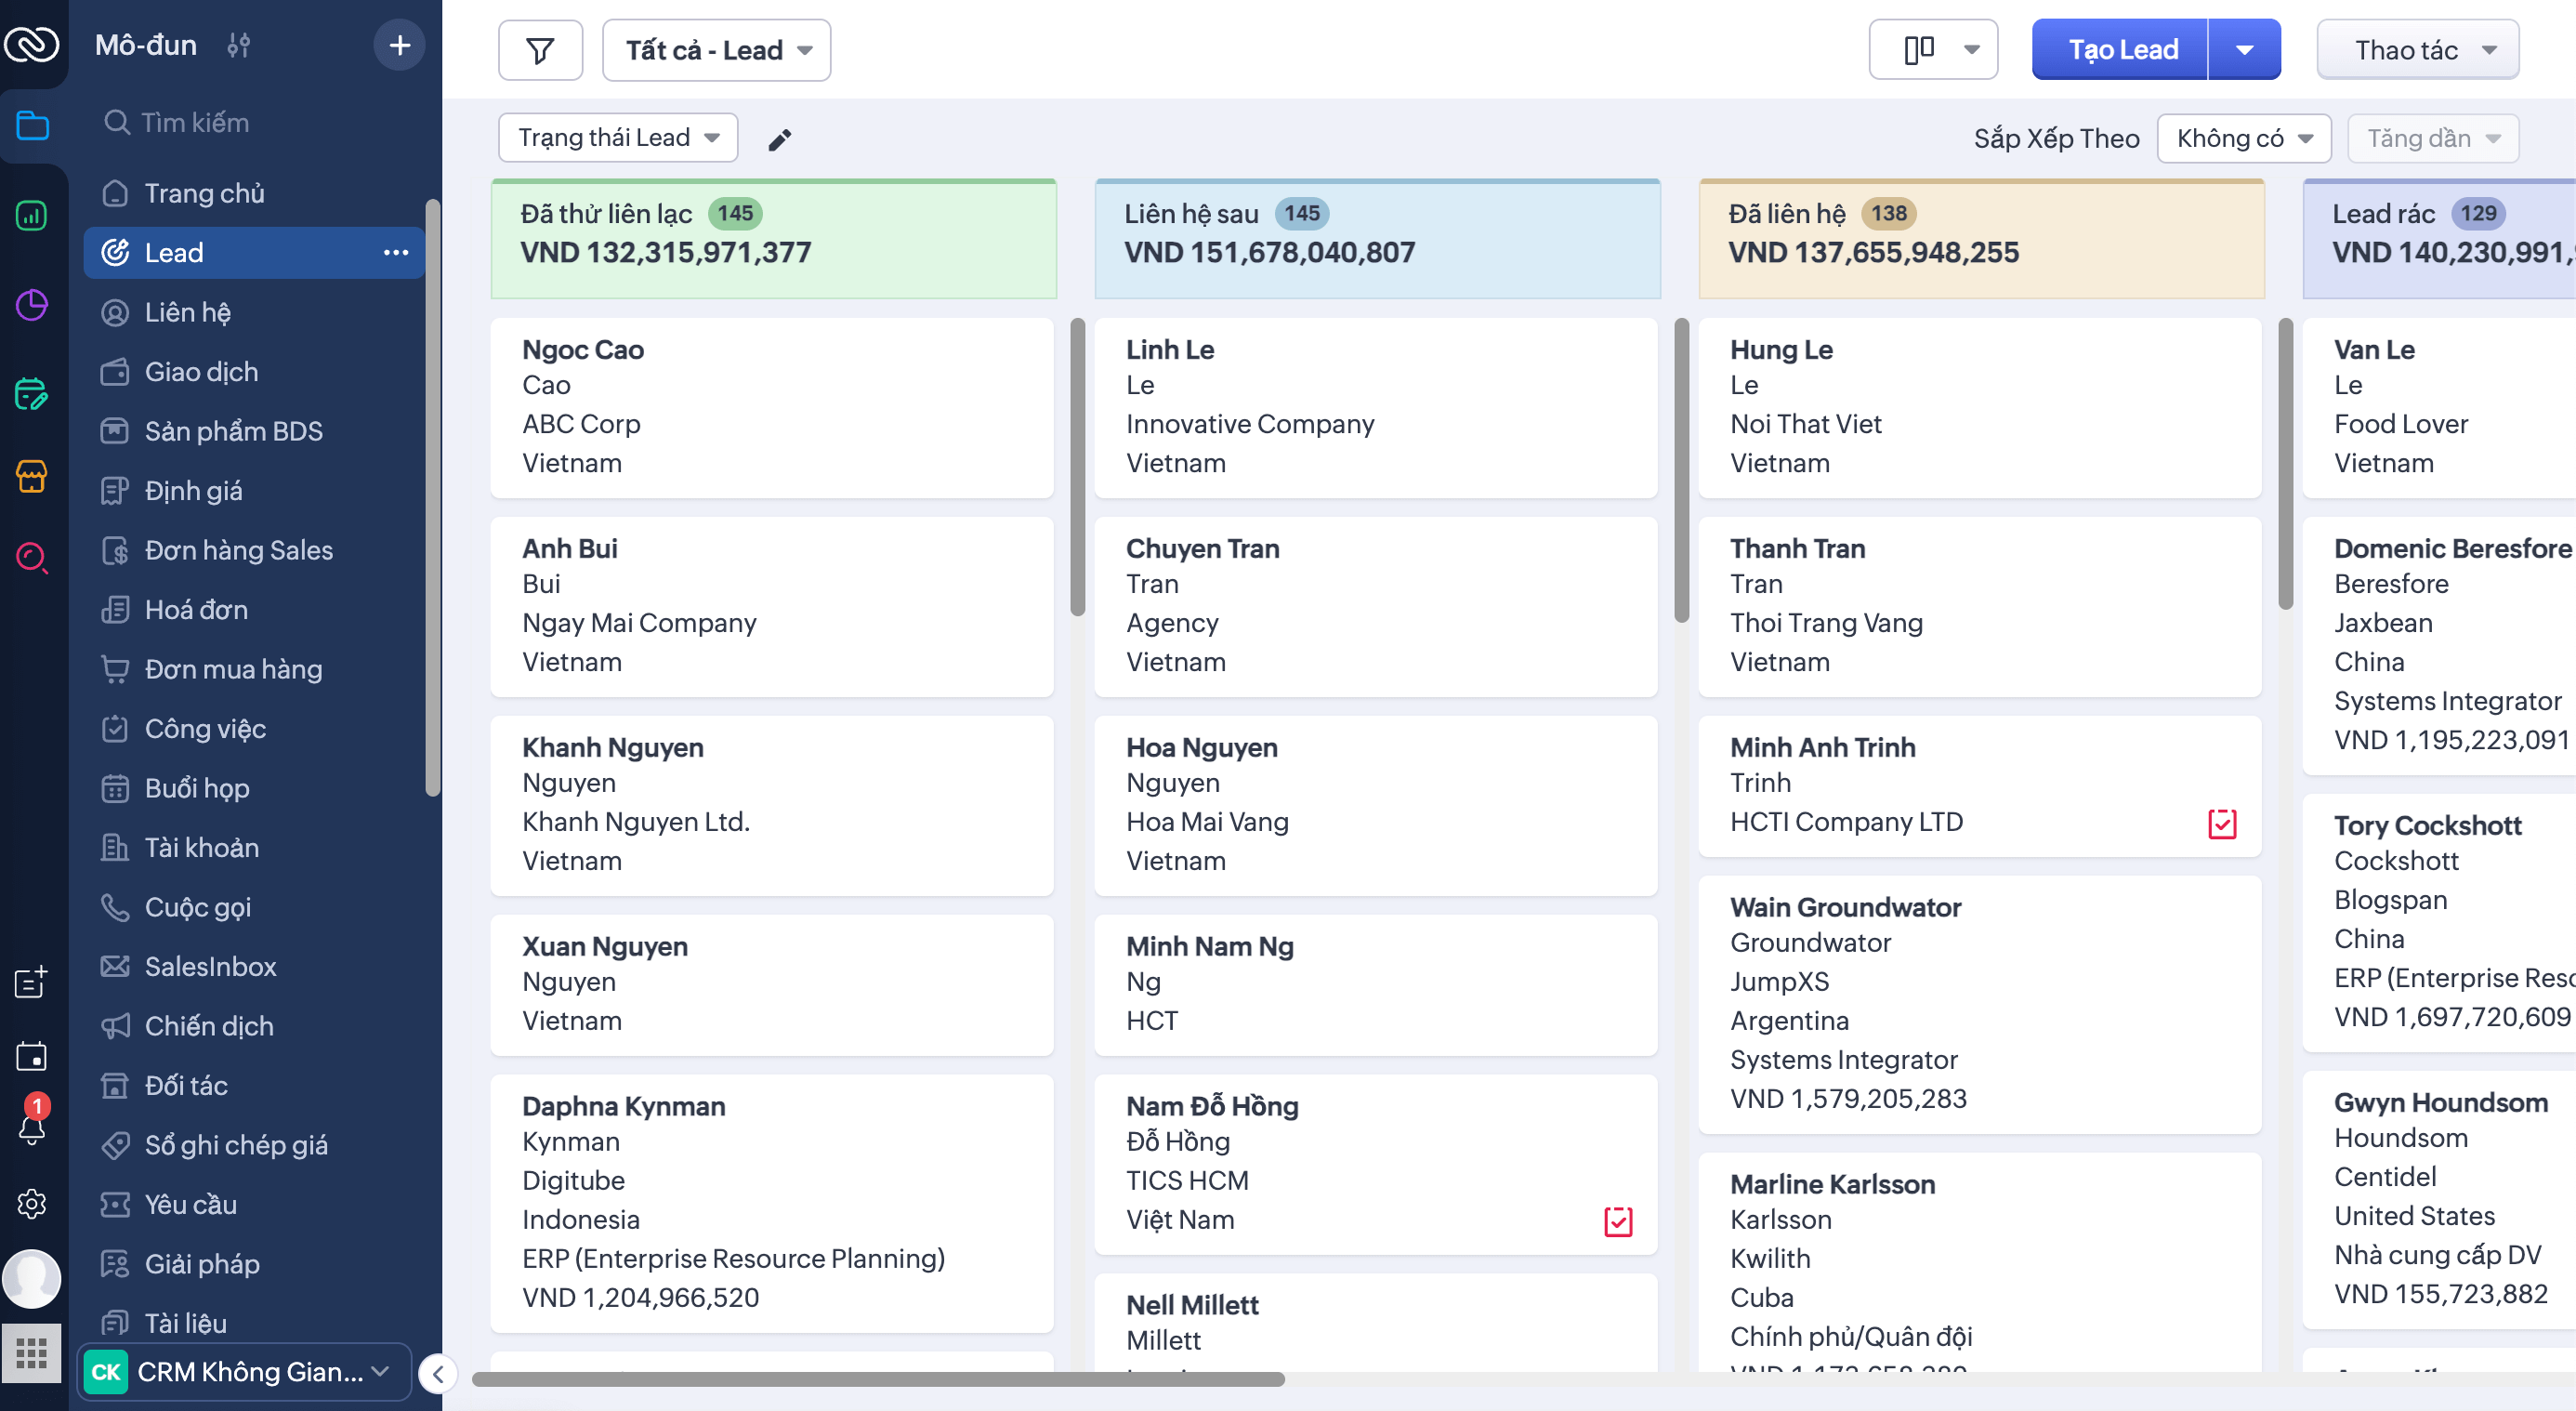Open the Đơn hàng Sales module
Viewport: 2576px width, 1411px height.
[254, 550]
